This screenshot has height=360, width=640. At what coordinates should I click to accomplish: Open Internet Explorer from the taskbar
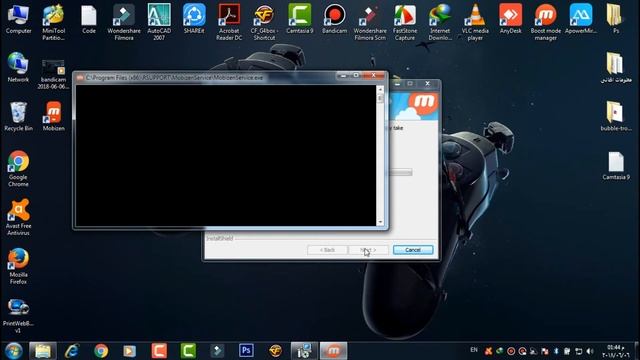click(x=72, y=351)
